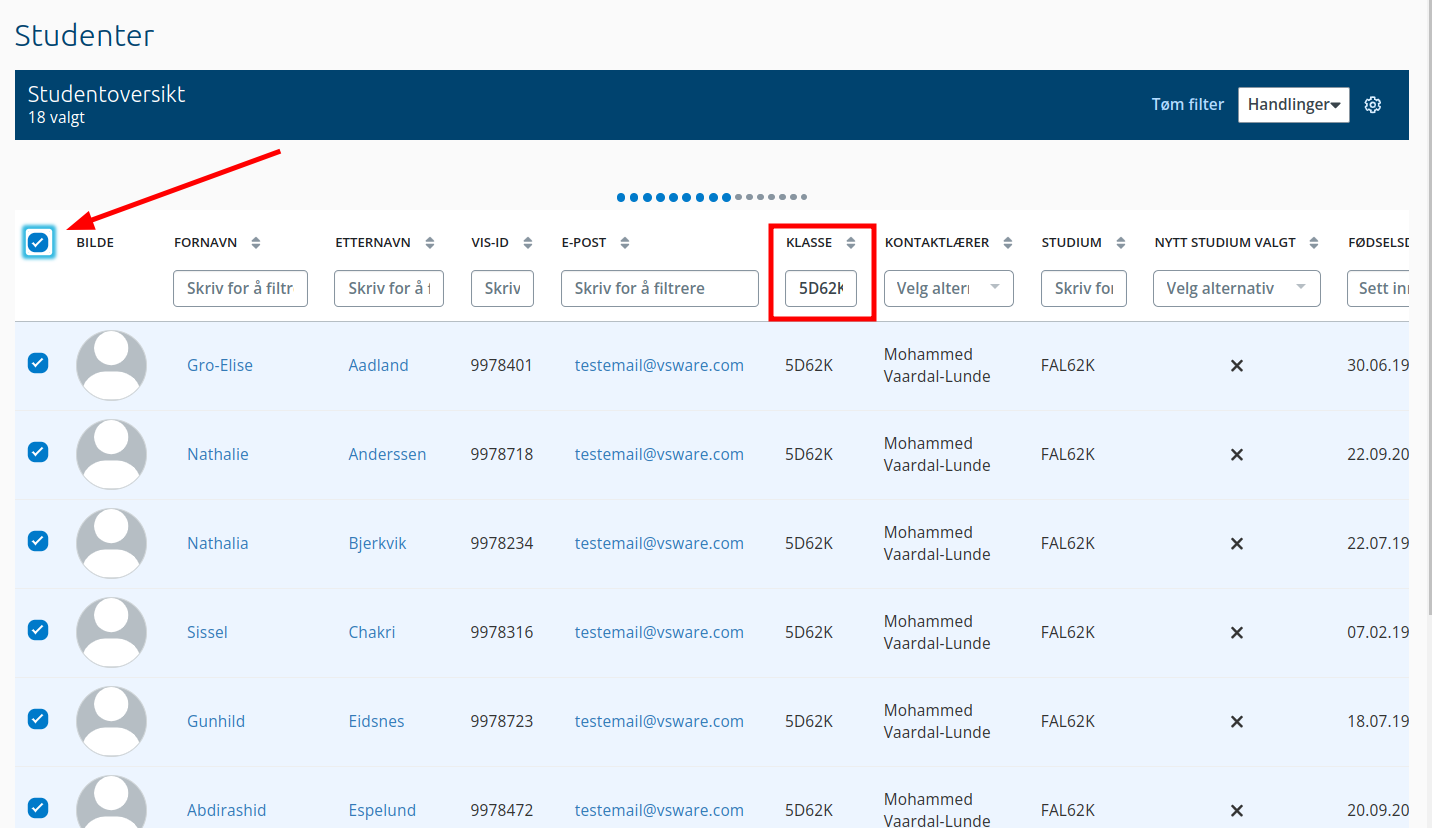This screenshot has width=1432, height=828.
Task: Open Gunhild first name link
Action: tap(216, 721)
